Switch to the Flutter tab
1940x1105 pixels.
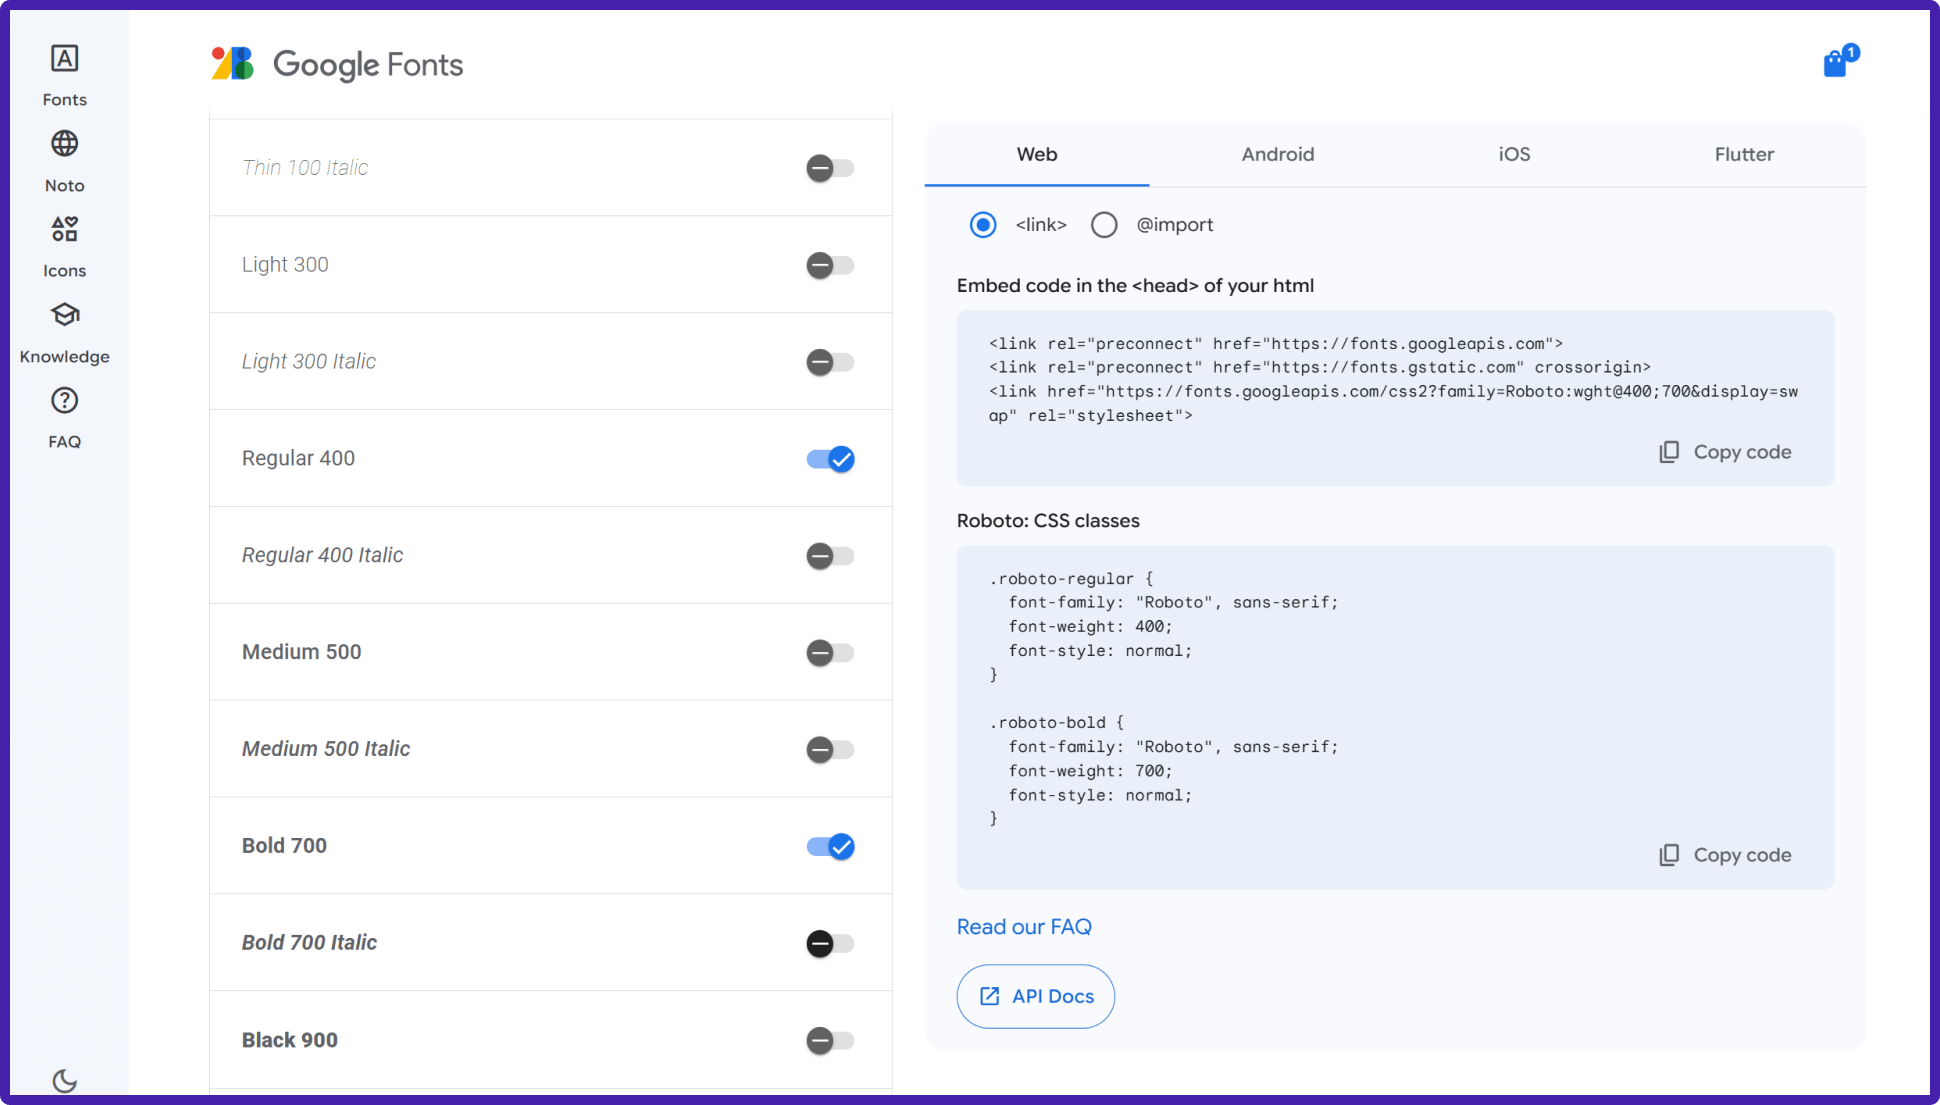[1744, 154]
